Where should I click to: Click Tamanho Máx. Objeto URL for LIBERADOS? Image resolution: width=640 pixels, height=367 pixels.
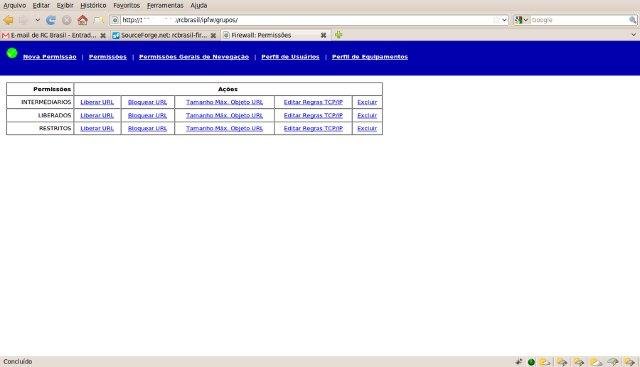(x=224, y=116)
